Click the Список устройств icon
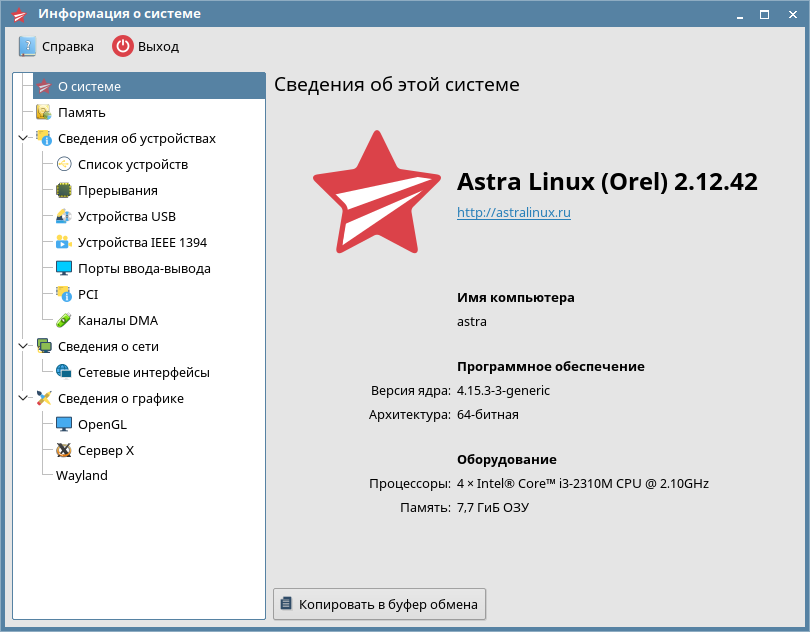Viewport: 810px width, 632px height. [x=64, y=164]
